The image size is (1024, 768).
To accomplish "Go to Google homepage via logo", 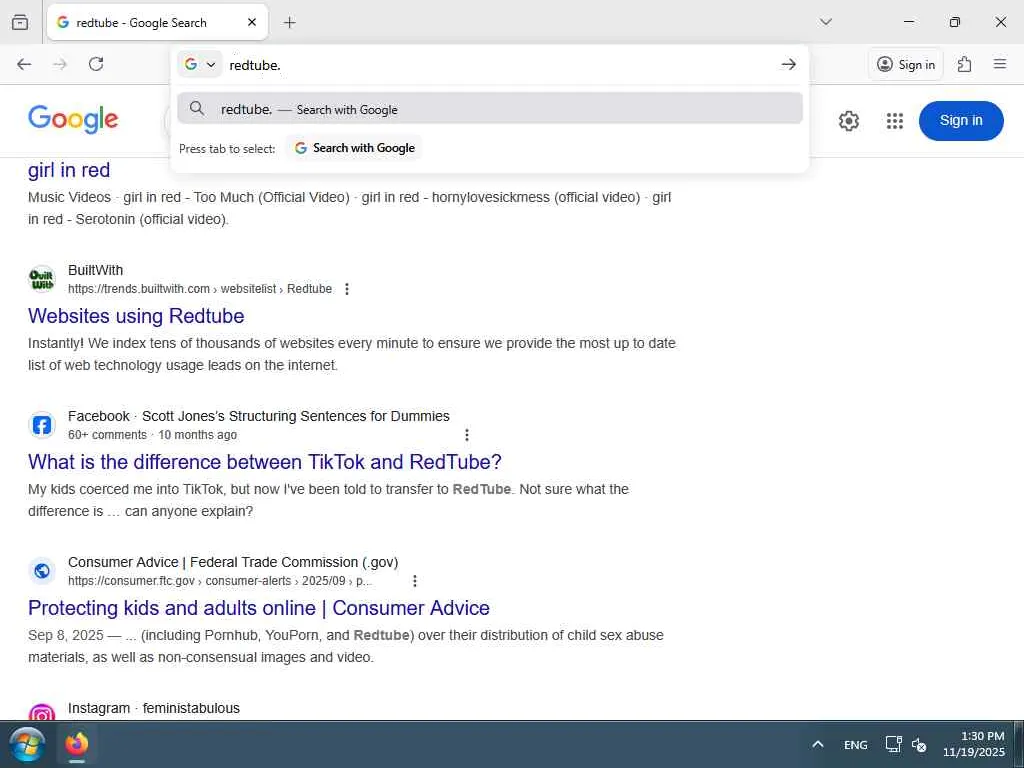I will pos(73,119).
